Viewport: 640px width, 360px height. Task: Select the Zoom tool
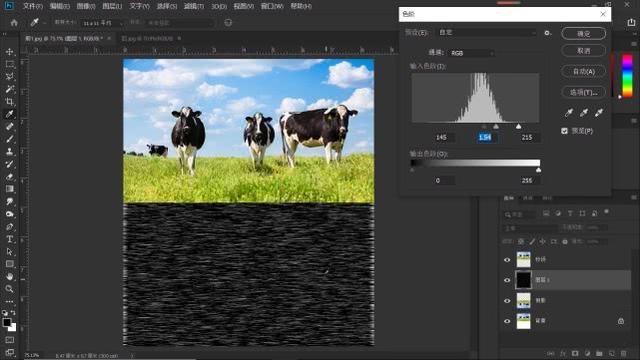coord(9,289)
